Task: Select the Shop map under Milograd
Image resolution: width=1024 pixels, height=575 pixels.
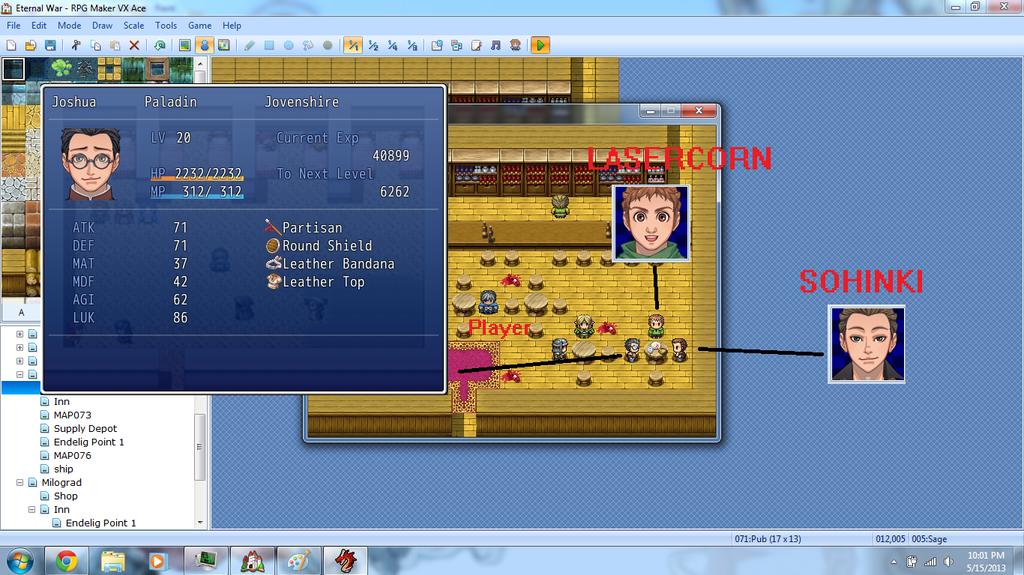Action: click(x=65, y=496)
